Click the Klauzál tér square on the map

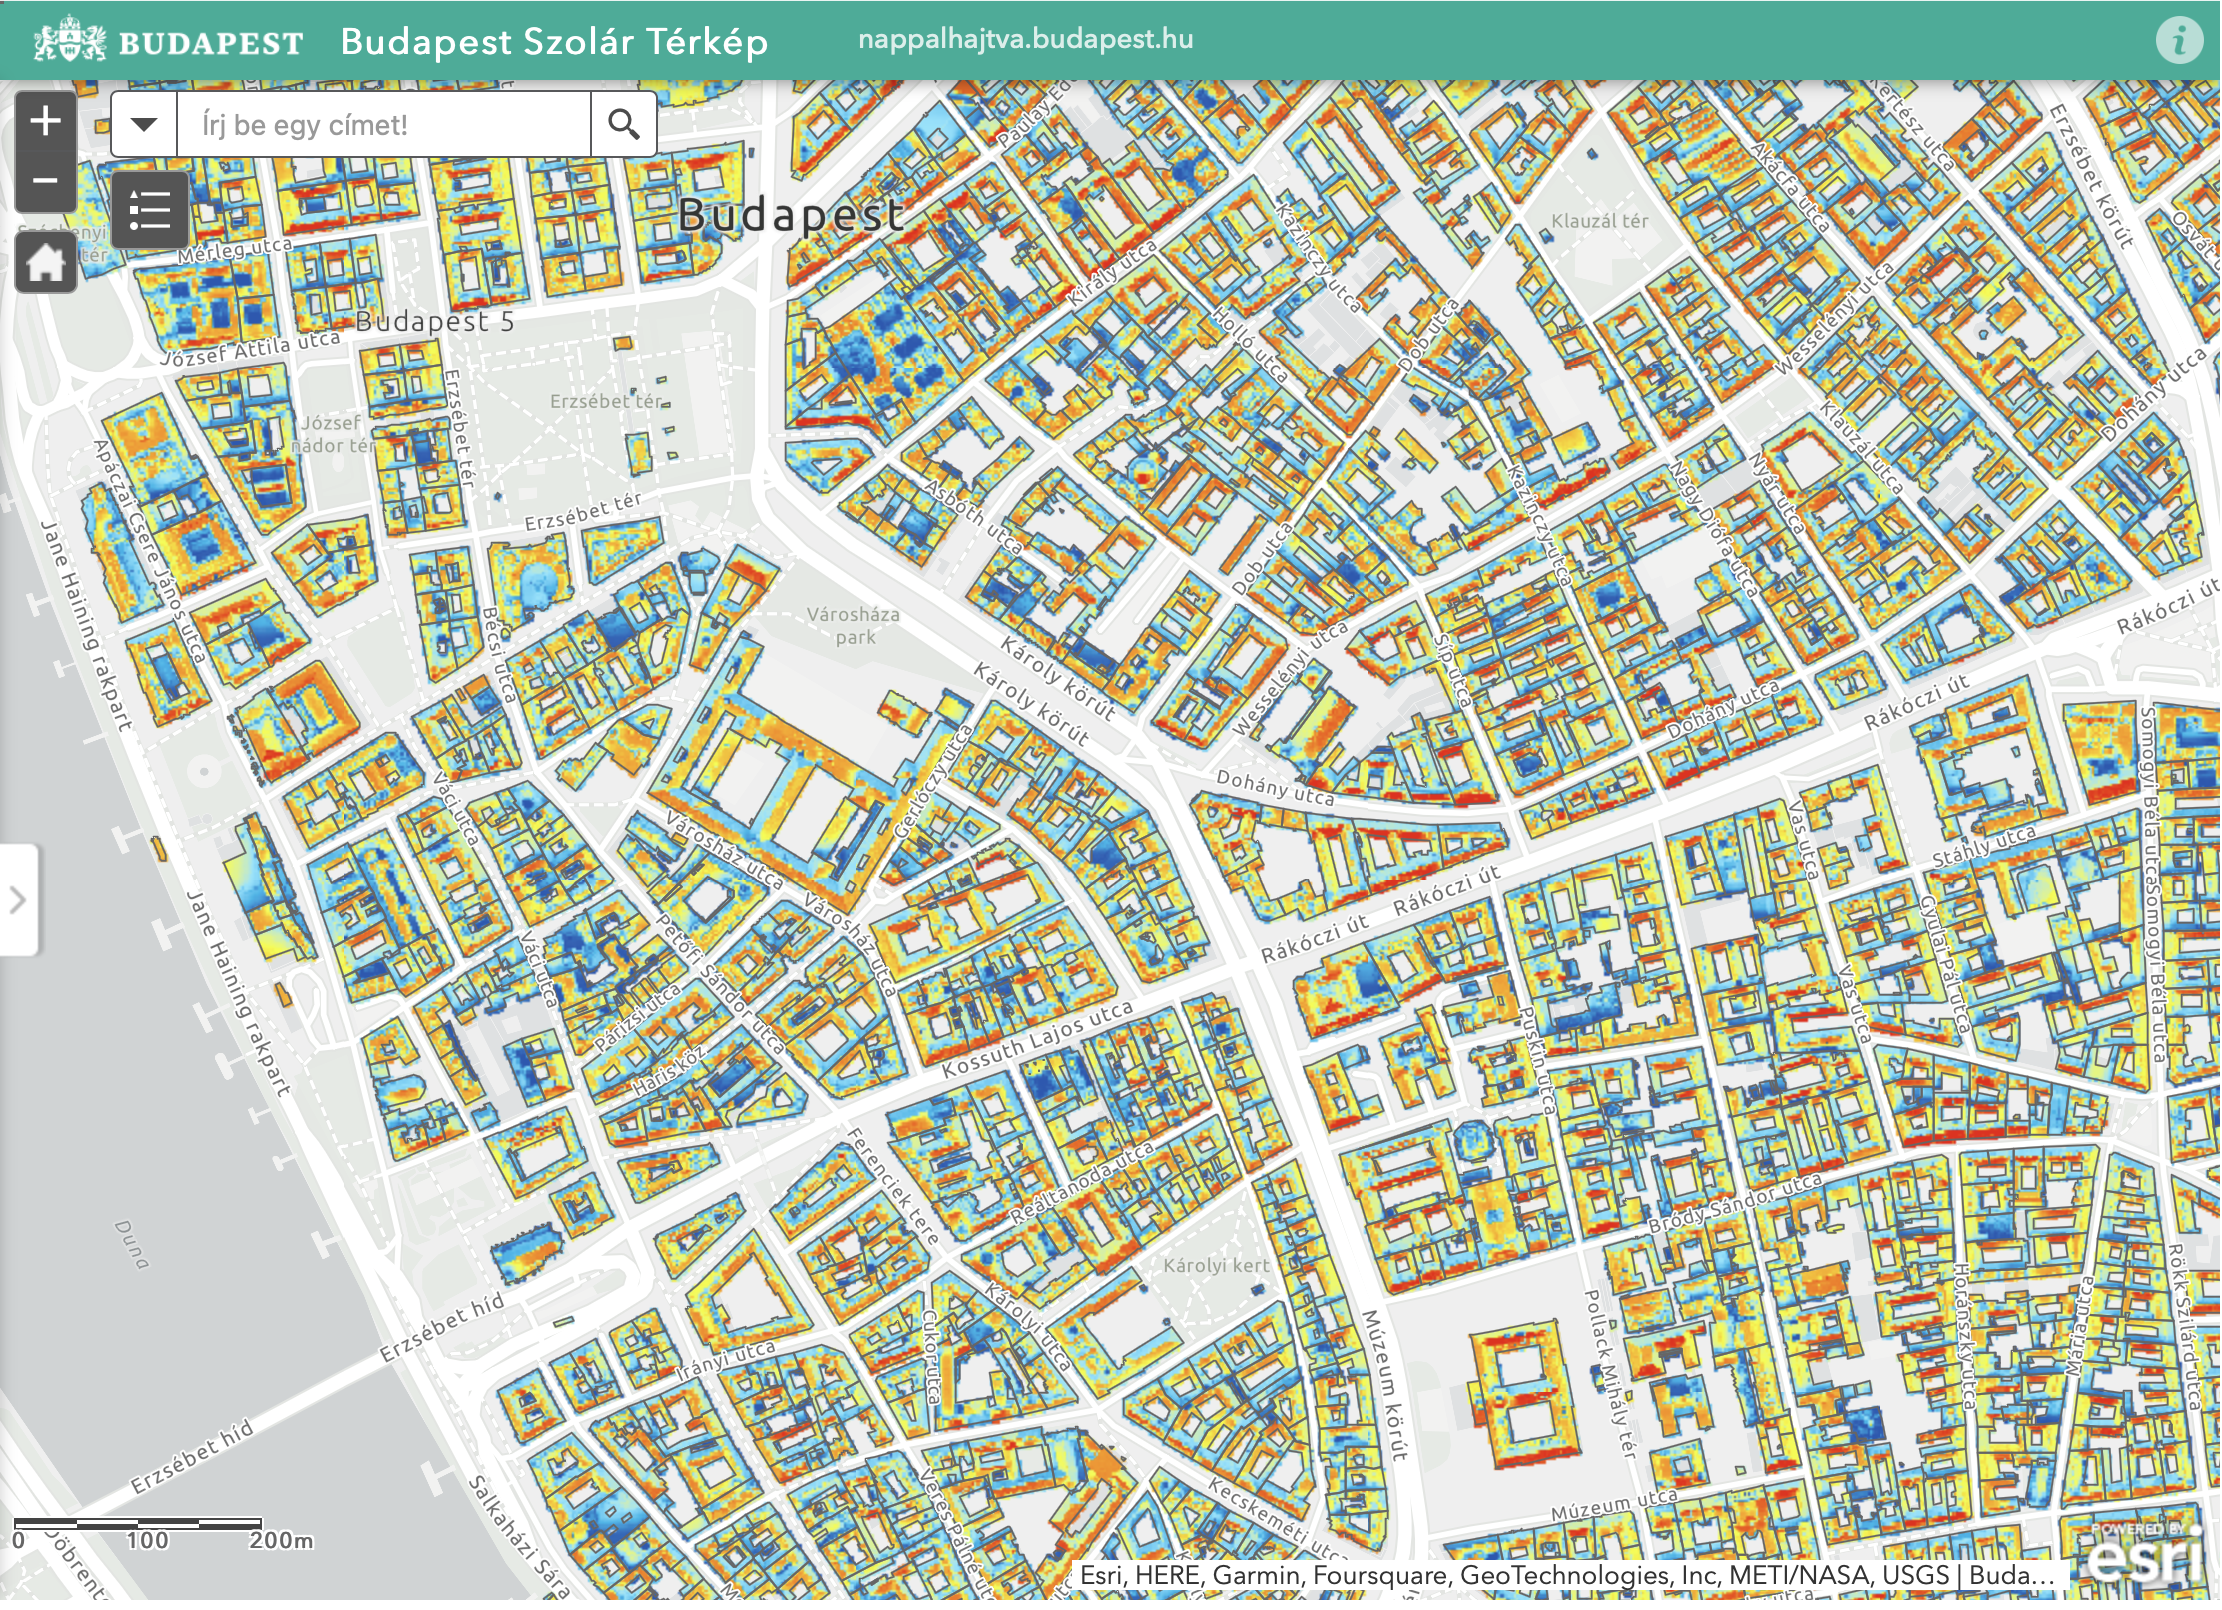pos(1598,221)
